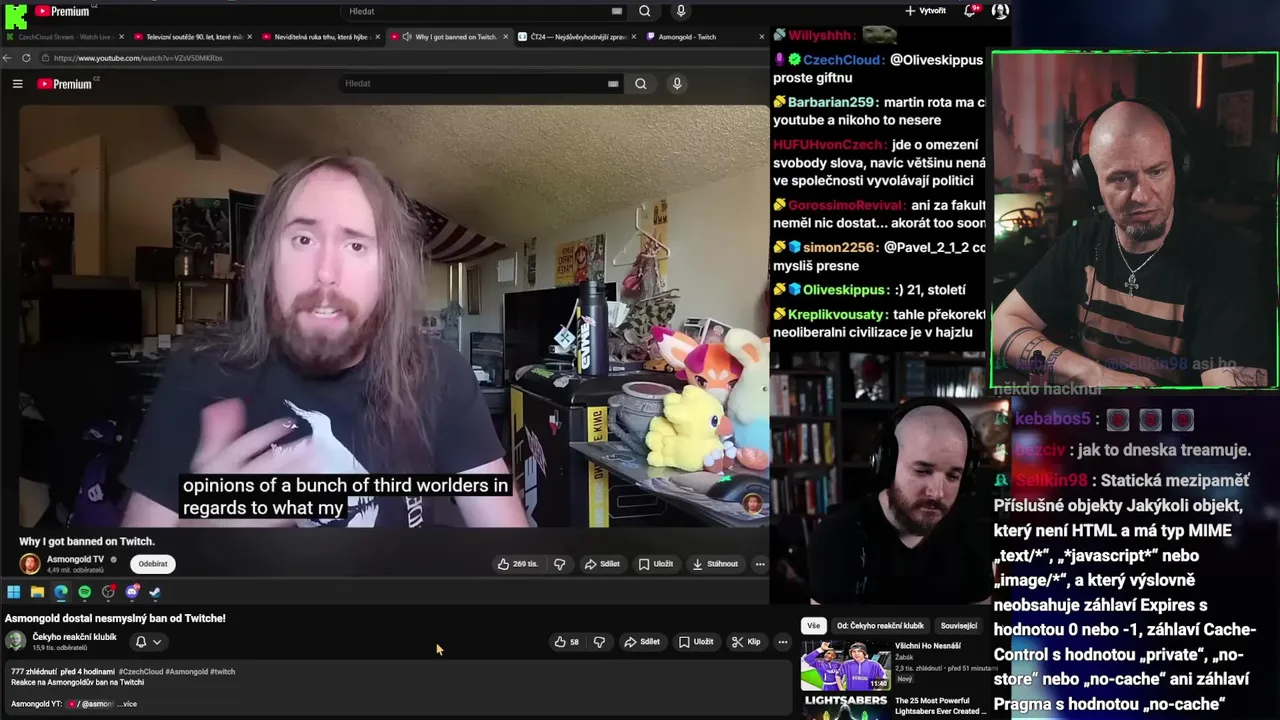The height and width of the screenshot is (720, 1280).
Task: Close the ČT24 browser tab
Action: (x=636, y=37)
